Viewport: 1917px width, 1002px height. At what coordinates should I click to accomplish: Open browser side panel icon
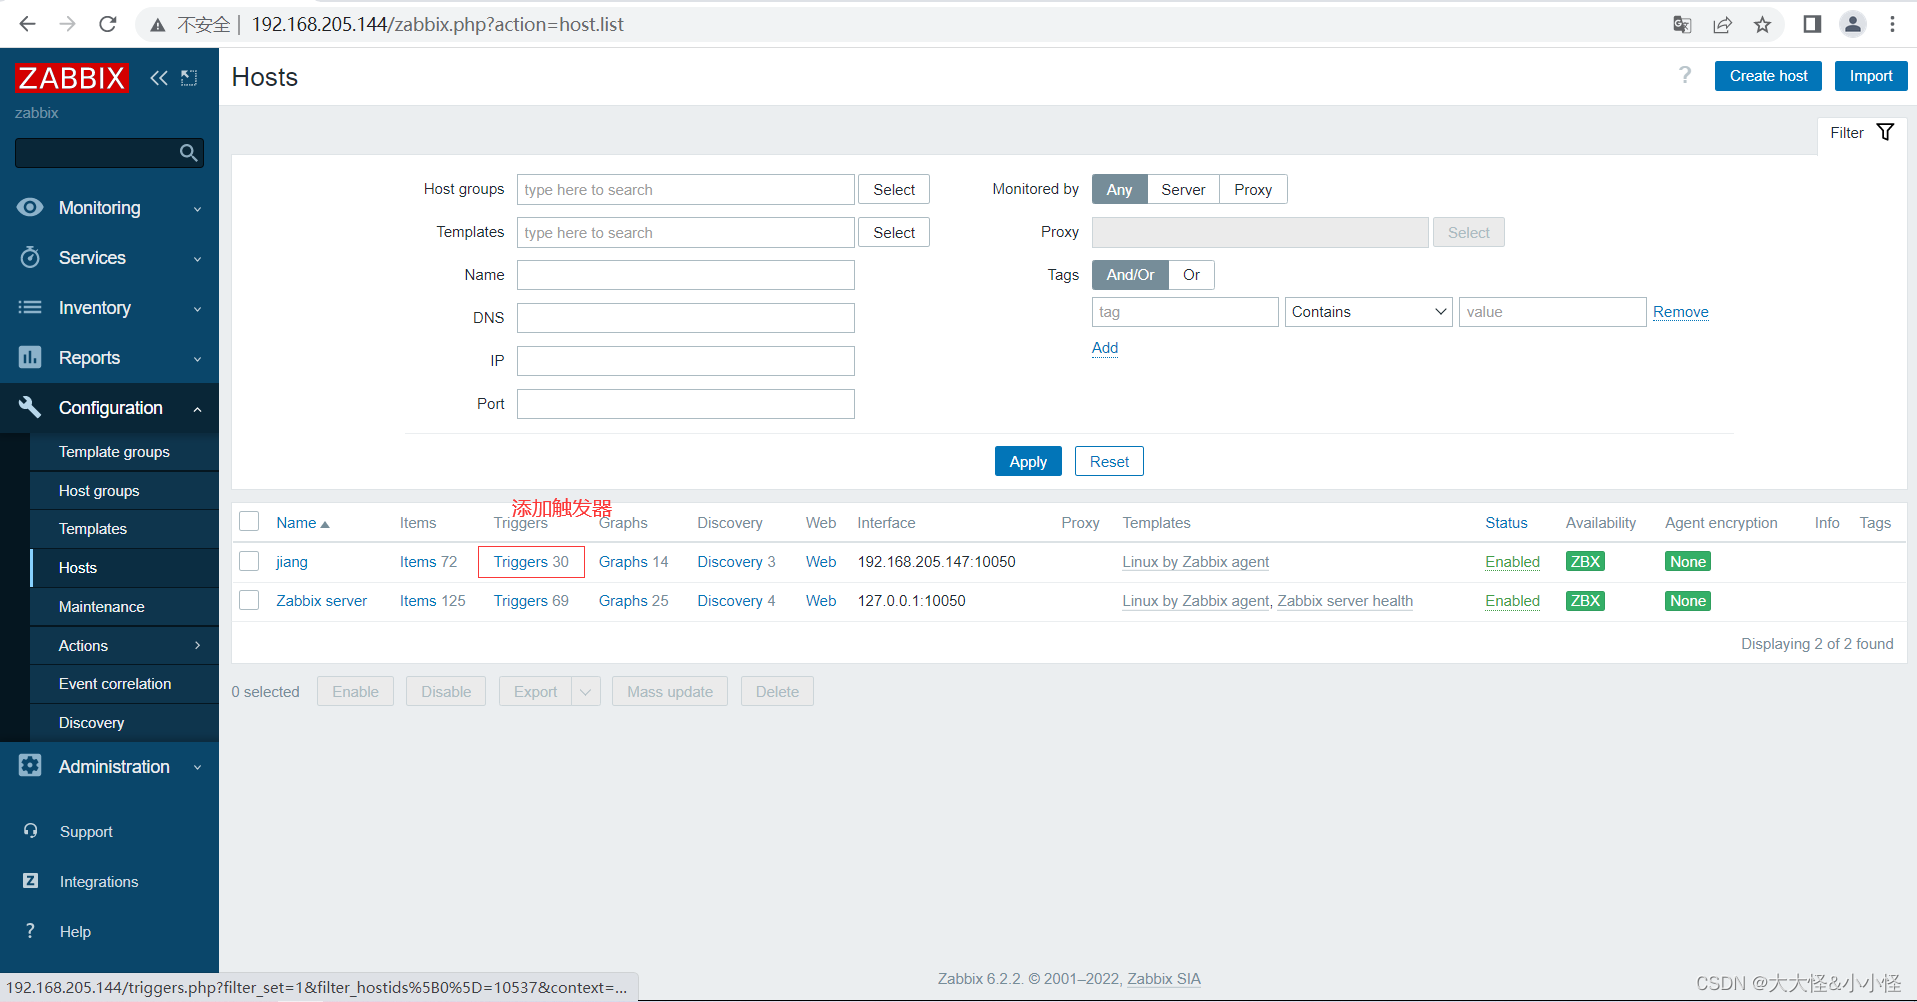pyautogui.click(x=1812, y=24)
